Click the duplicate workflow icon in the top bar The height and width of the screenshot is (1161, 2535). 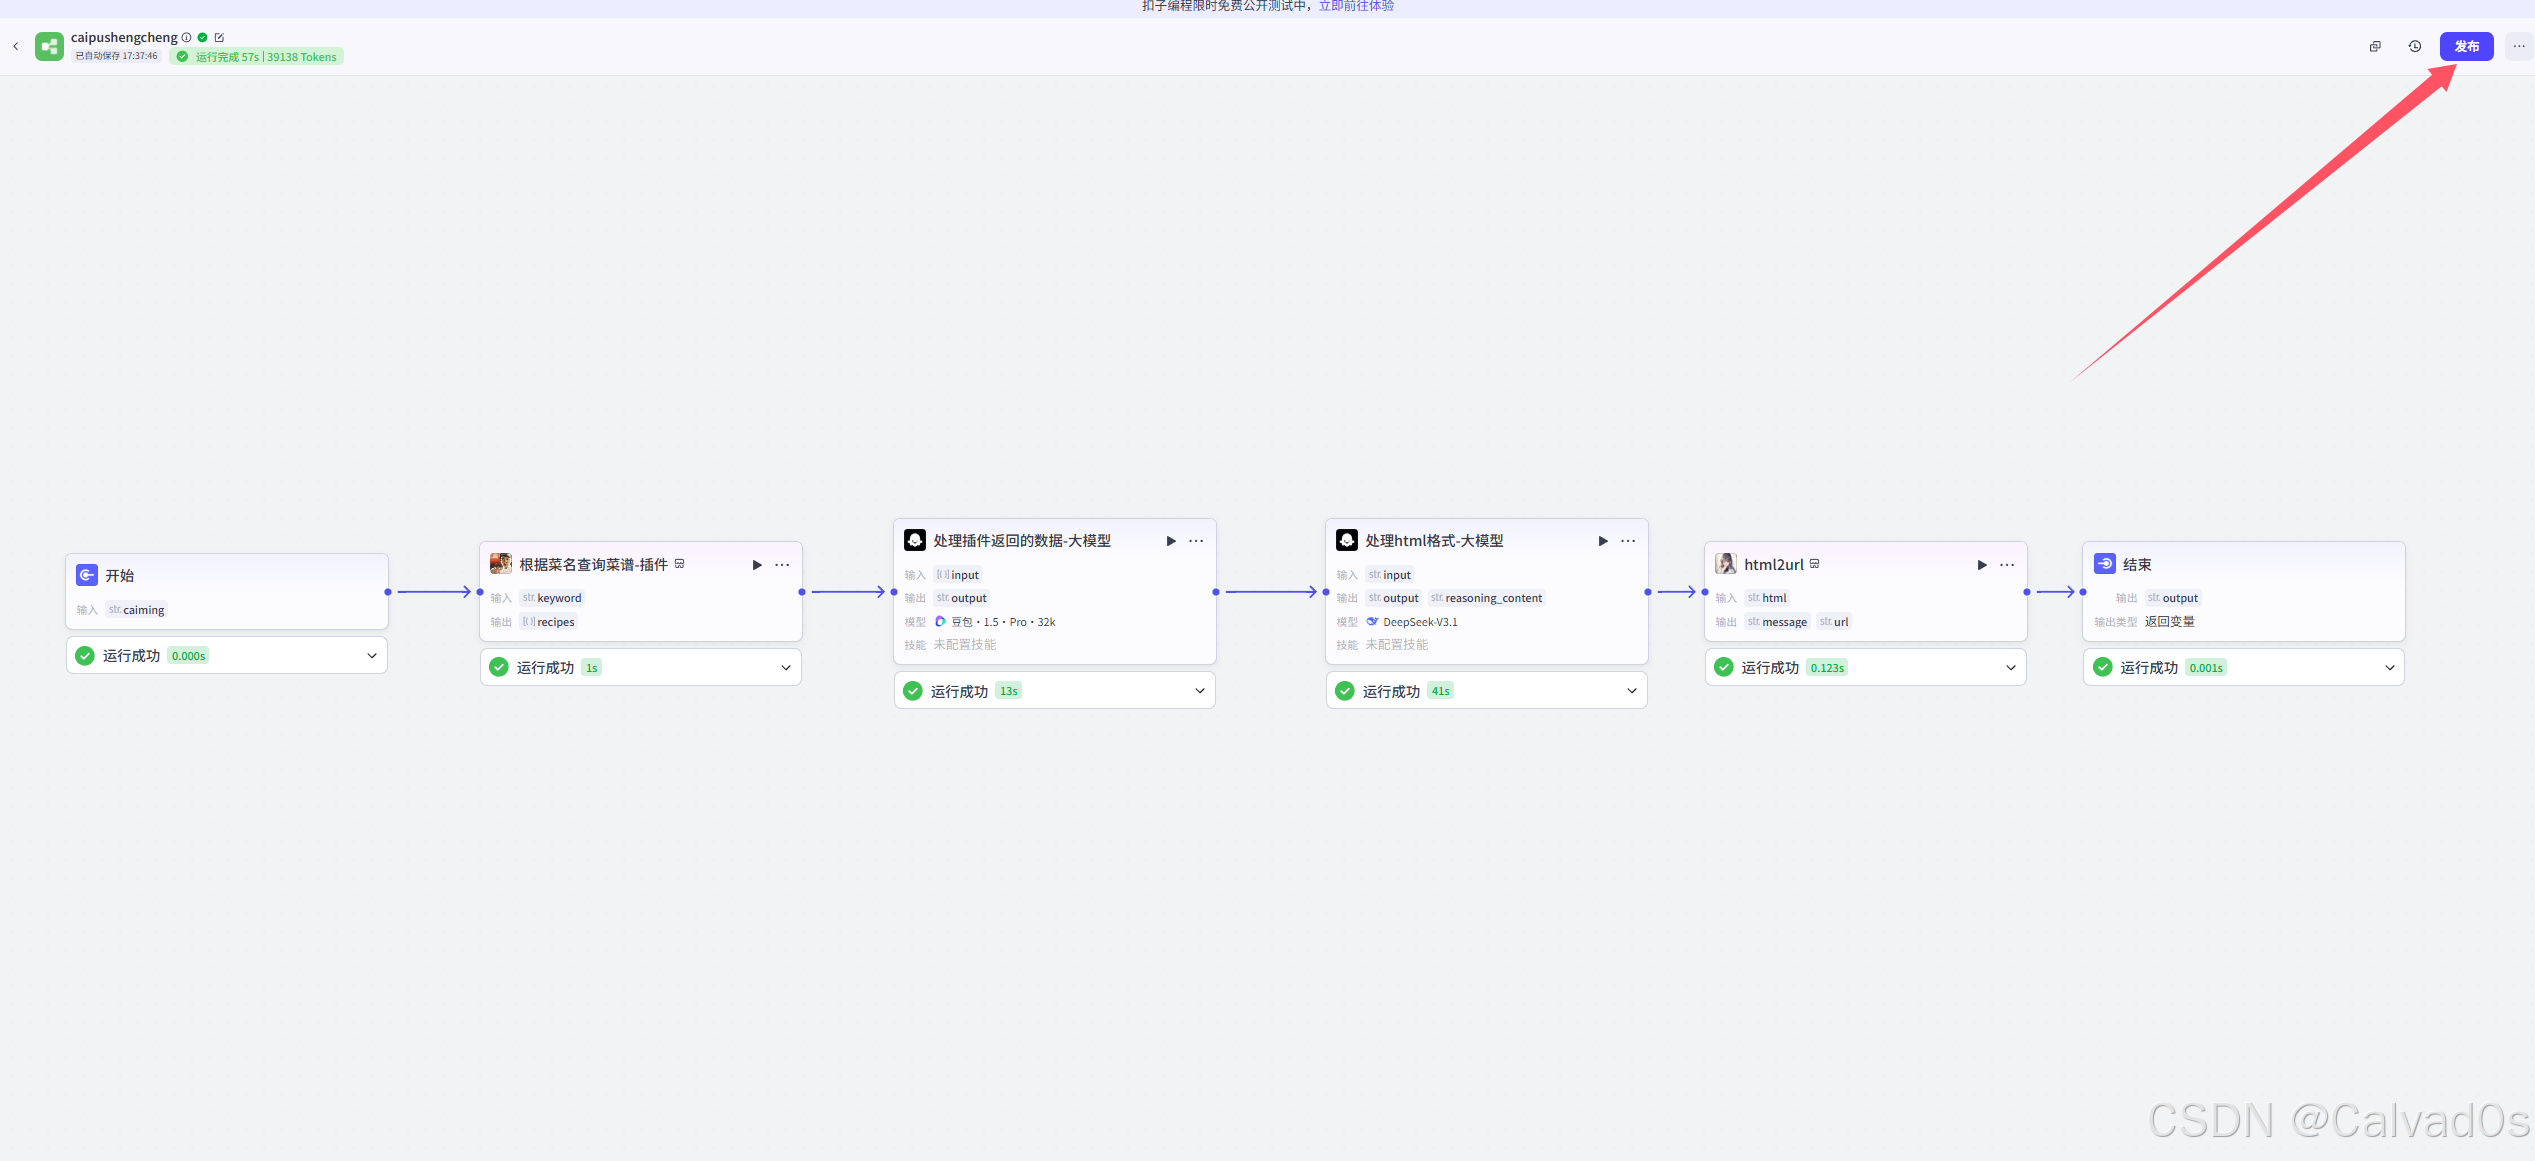coord(2375,46)
